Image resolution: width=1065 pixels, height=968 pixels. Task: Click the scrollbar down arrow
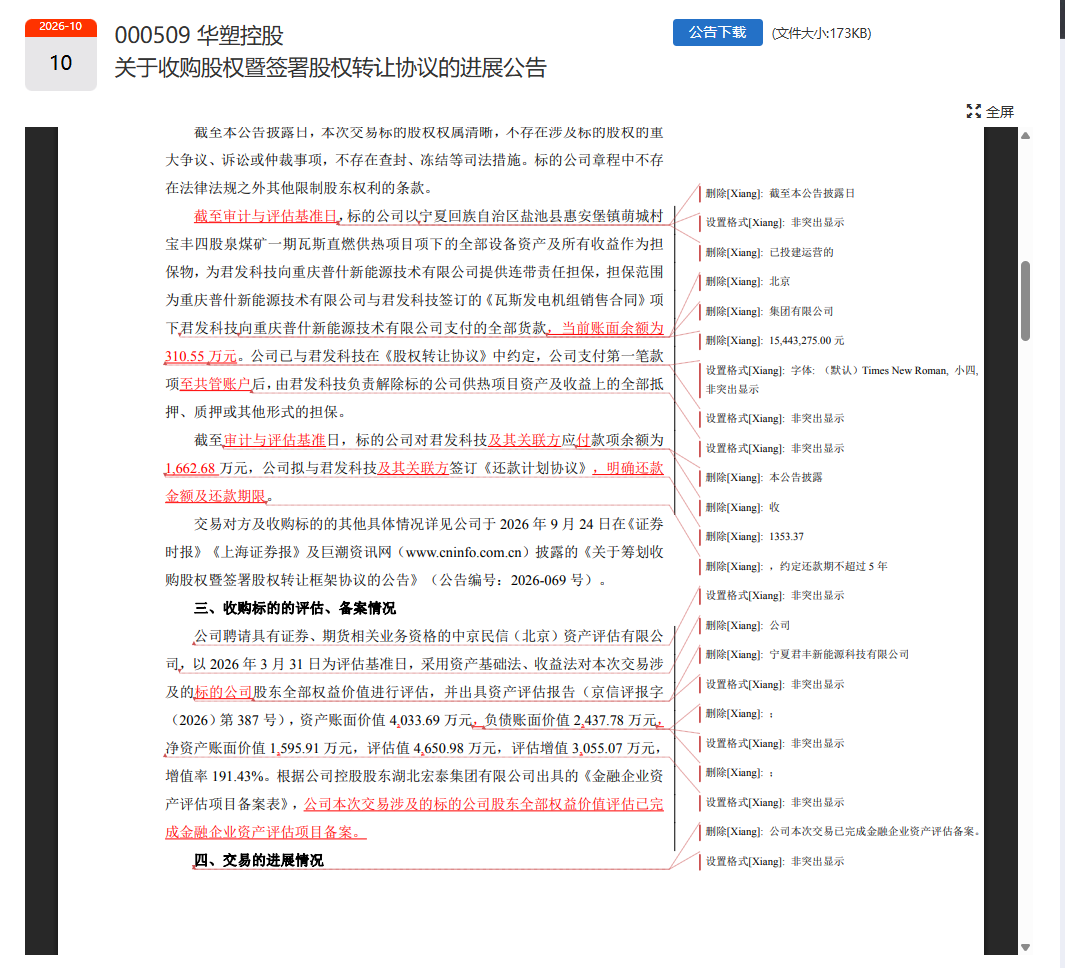(1026, 947)
